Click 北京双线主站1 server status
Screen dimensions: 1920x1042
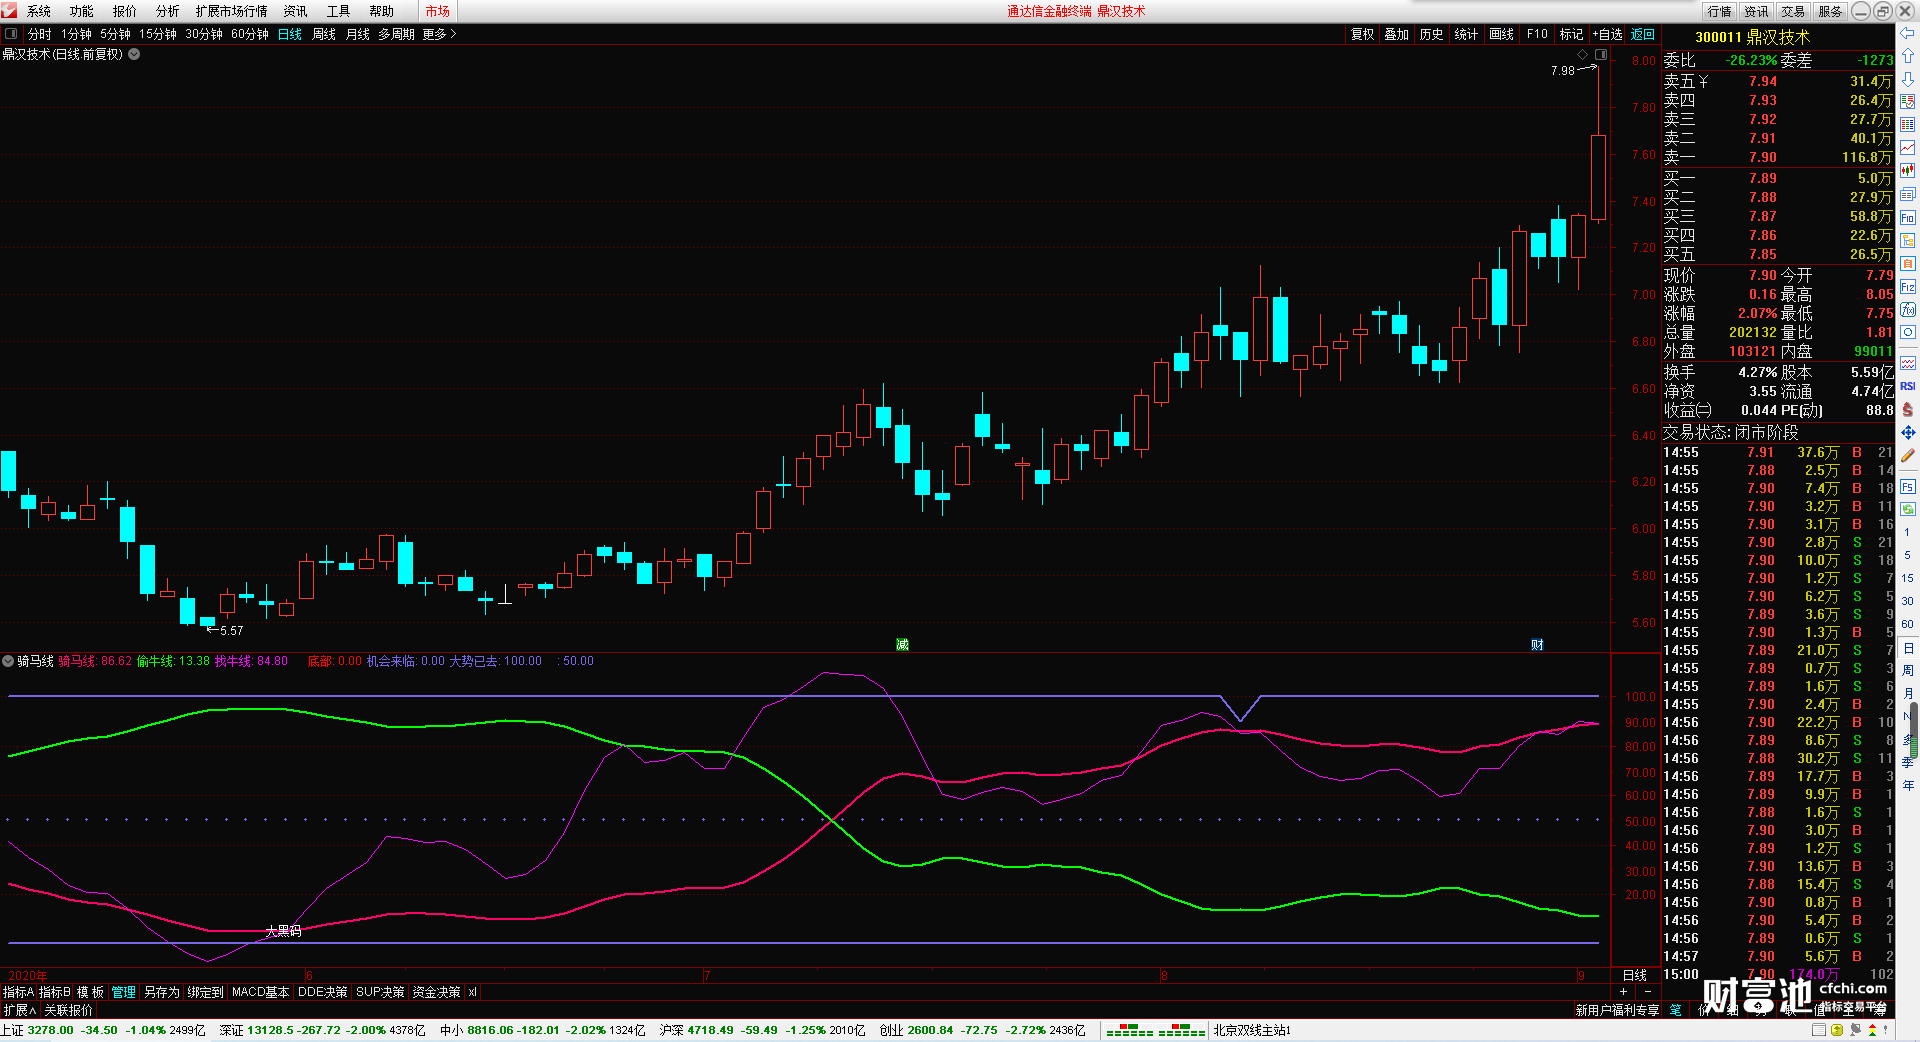pos(1252,1030)
